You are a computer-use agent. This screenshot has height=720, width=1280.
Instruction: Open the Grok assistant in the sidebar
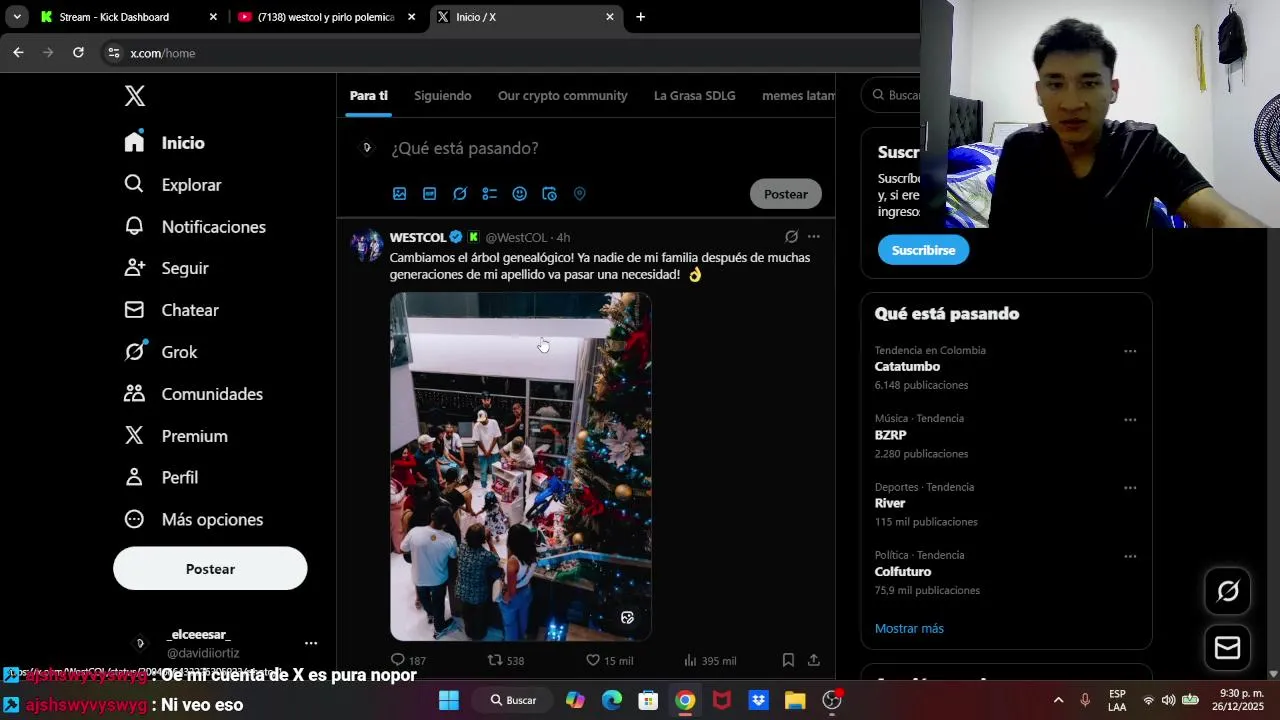(160, 352)
